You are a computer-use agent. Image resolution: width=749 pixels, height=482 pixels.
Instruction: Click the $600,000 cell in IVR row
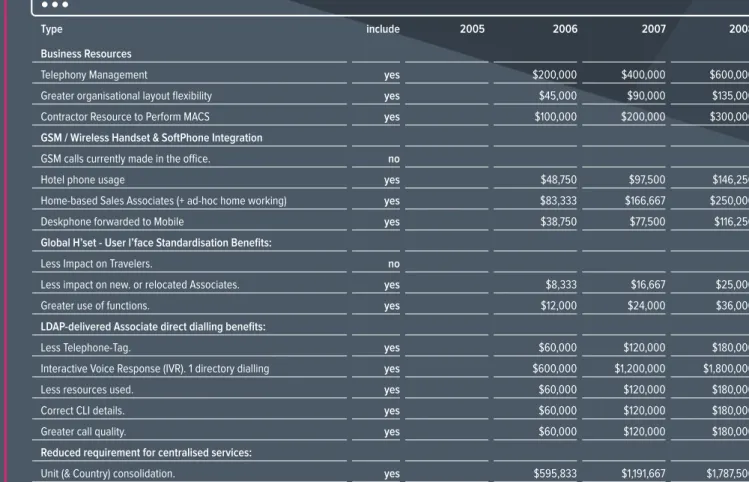[x=555, y=369]
